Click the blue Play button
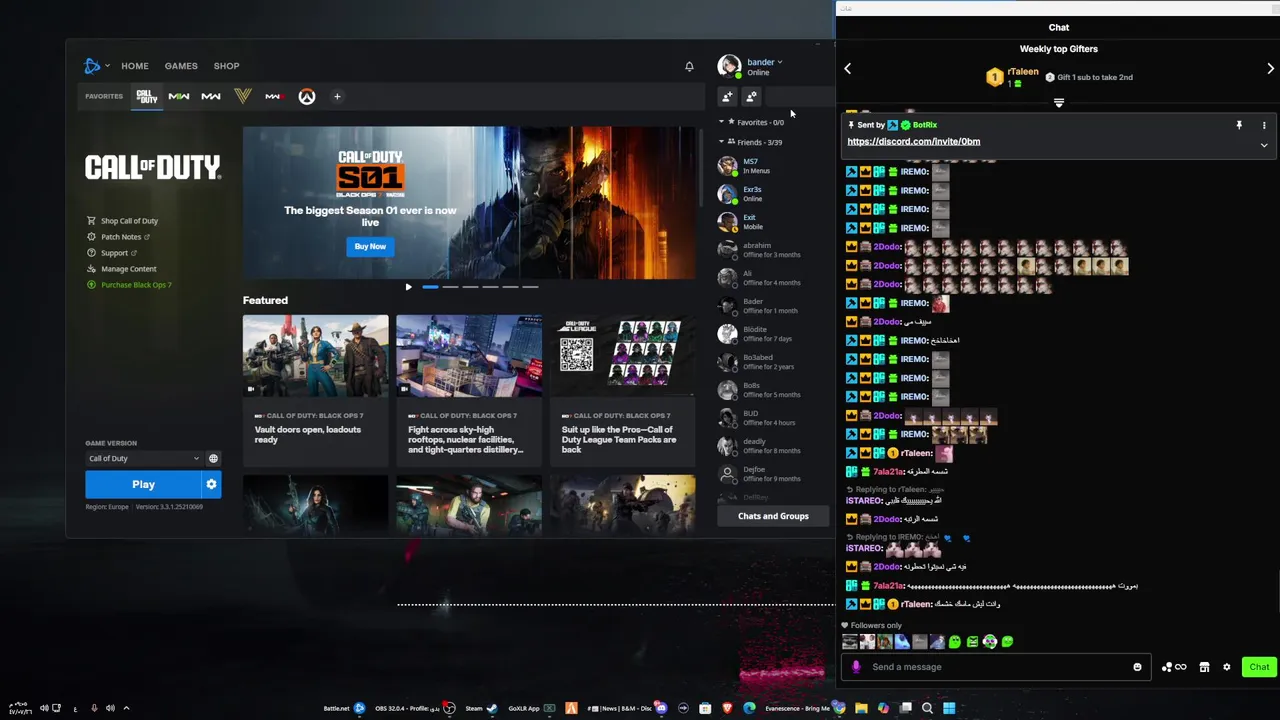This screenshot has width=1280, height=720. point(143,484)
